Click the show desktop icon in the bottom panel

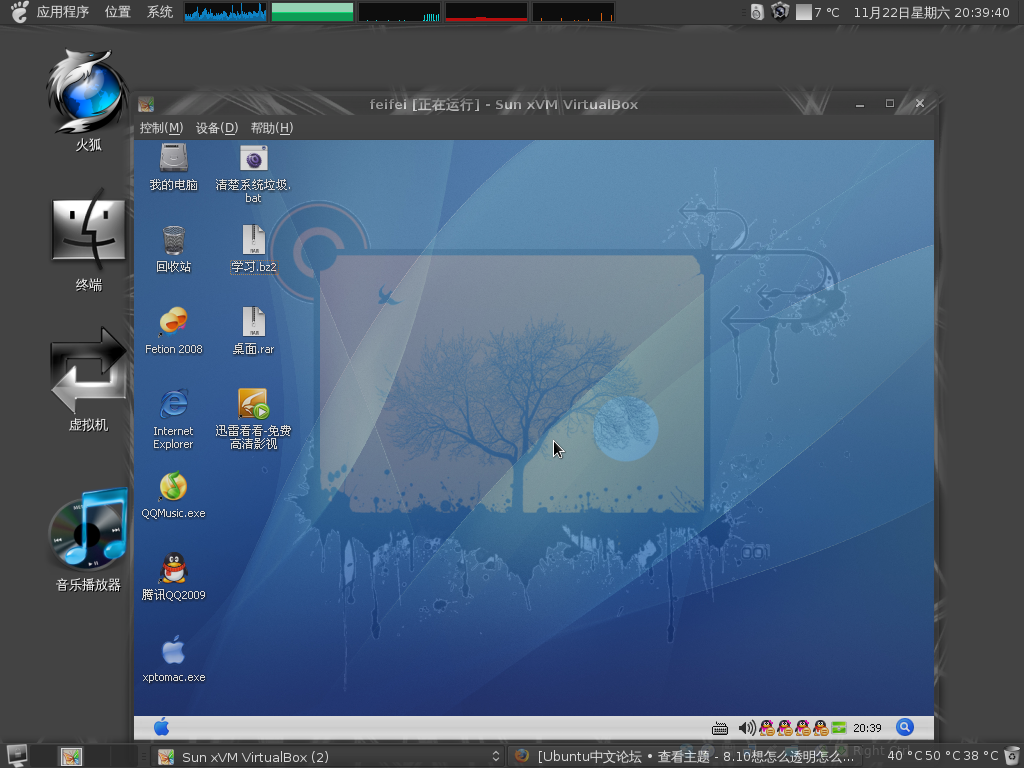tap(16, 756)
